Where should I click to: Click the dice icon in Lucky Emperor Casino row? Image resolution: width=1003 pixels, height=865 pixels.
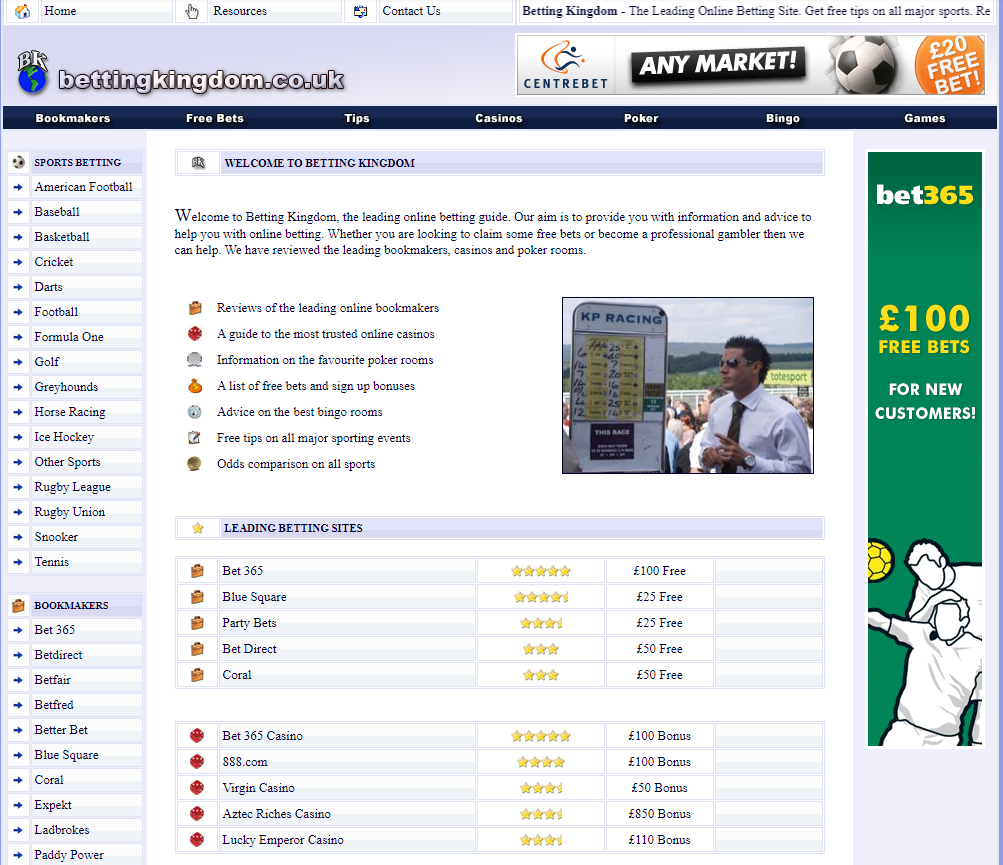(197, 840)
